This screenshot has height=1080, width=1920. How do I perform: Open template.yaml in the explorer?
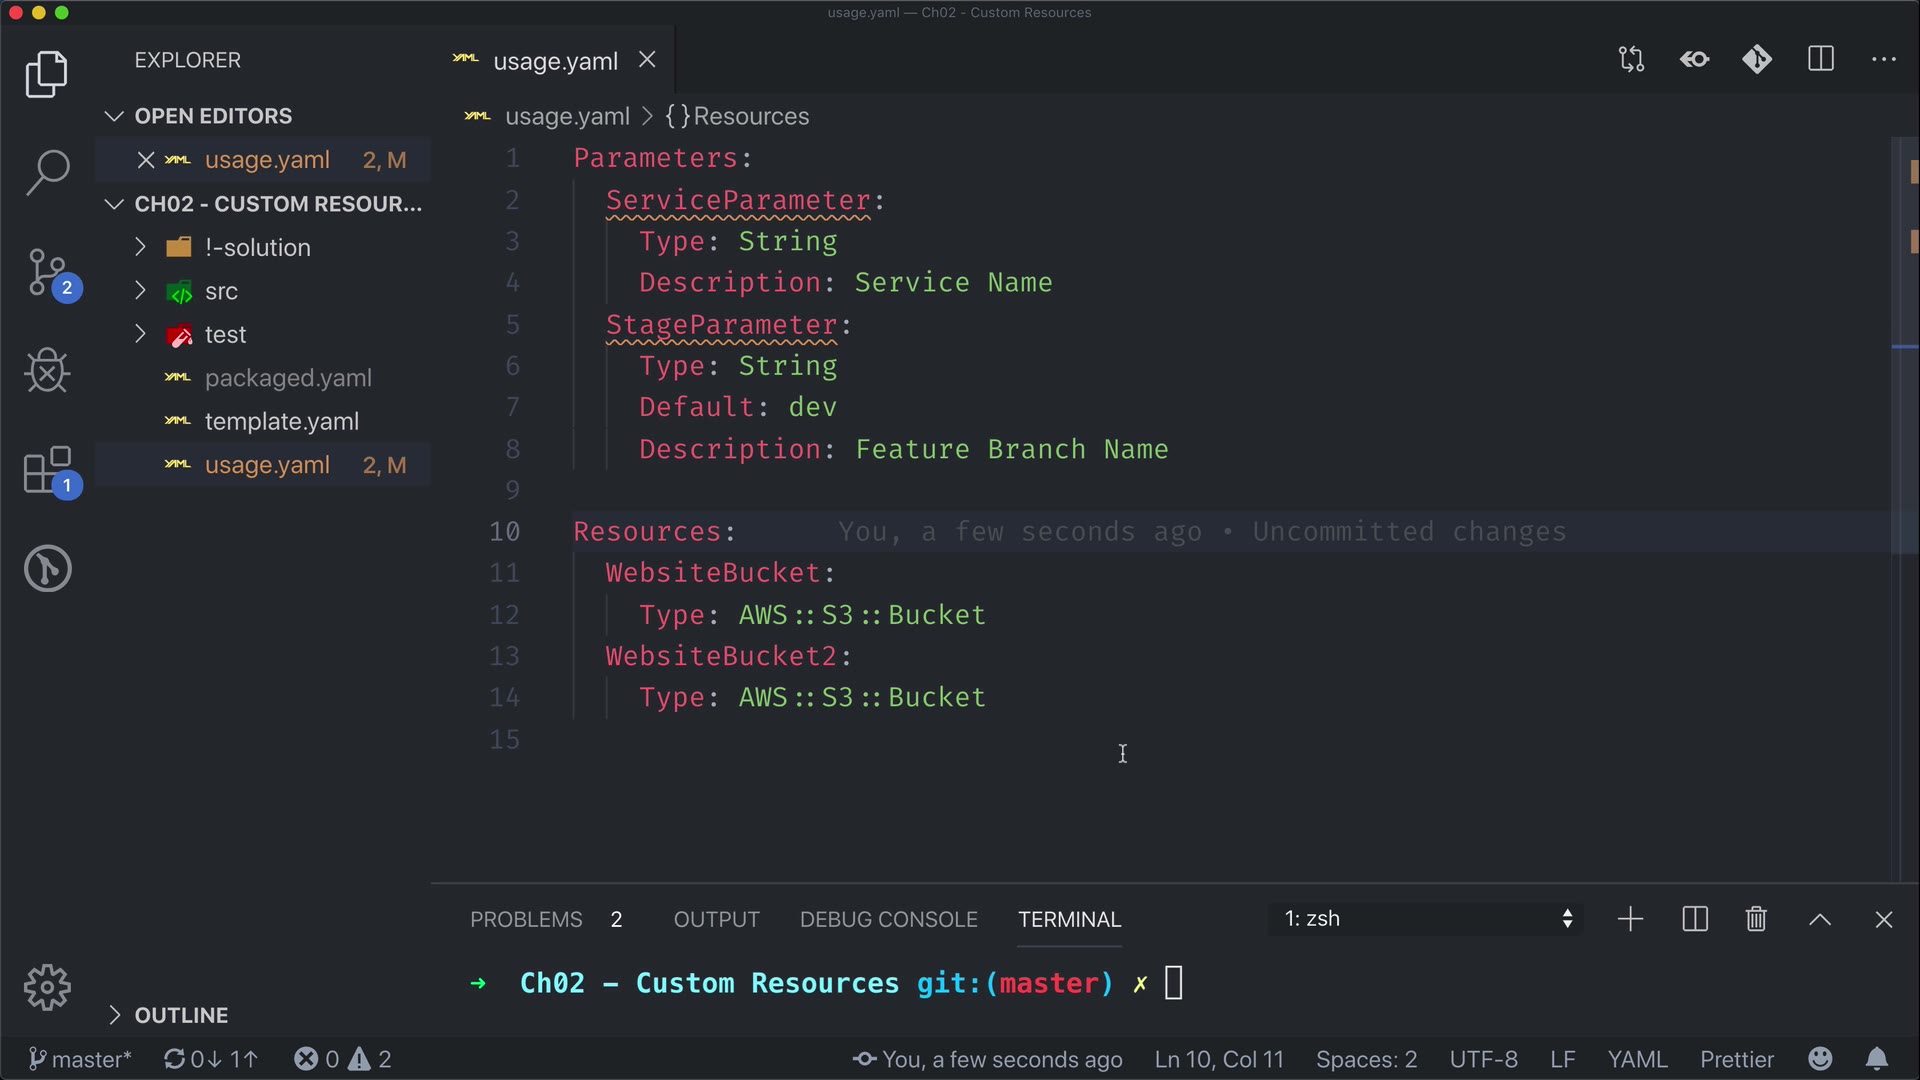click(281, 421)
